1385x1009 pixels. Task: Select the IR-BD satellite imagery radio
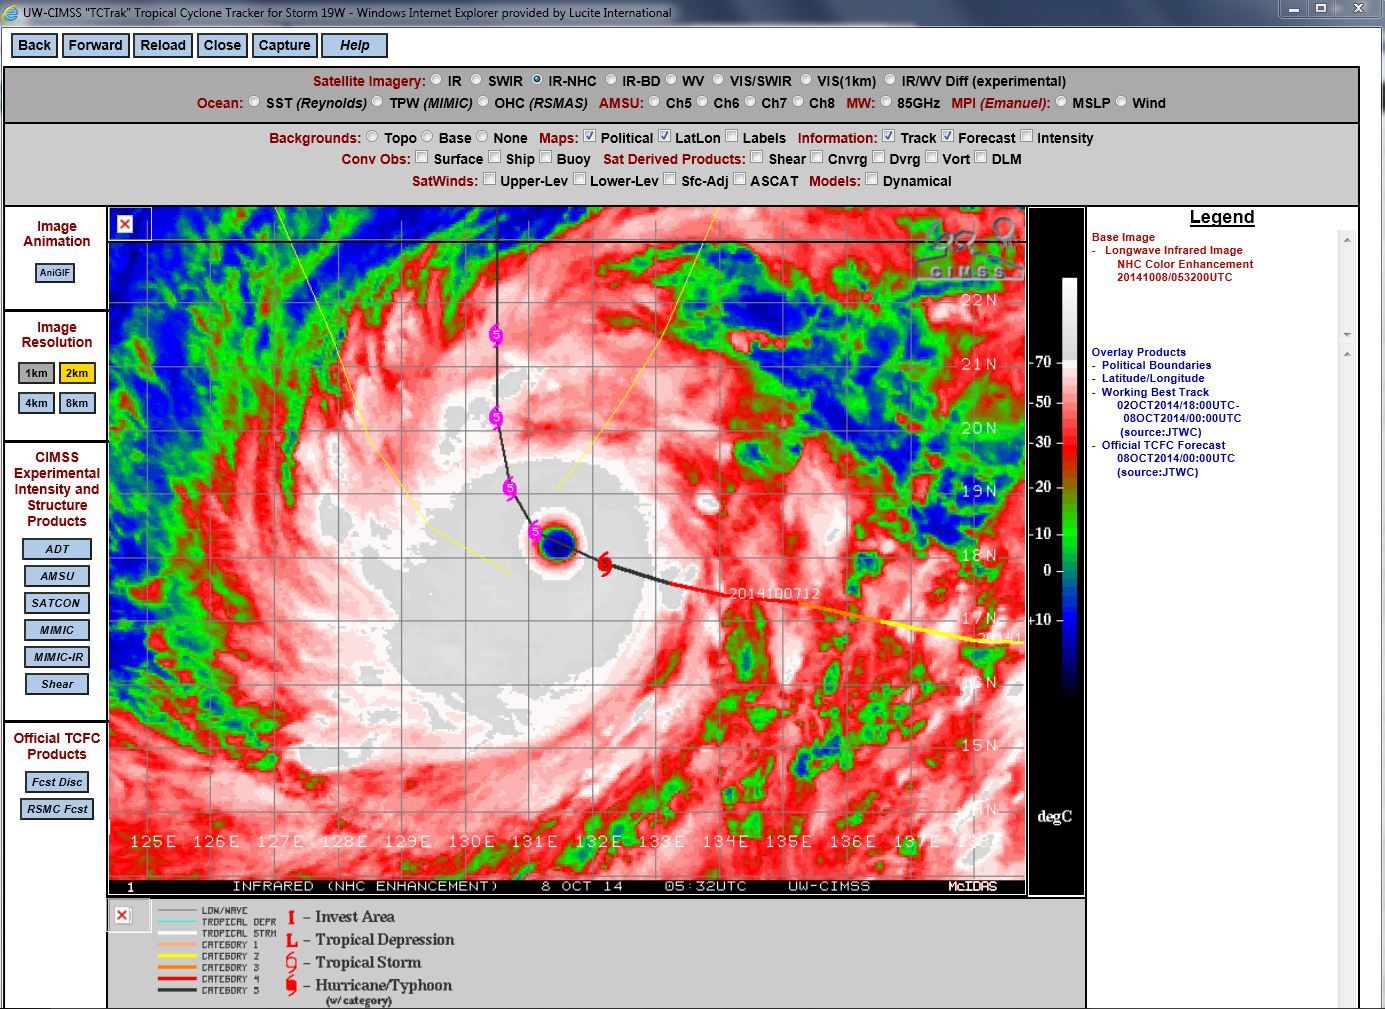[610, 80]
